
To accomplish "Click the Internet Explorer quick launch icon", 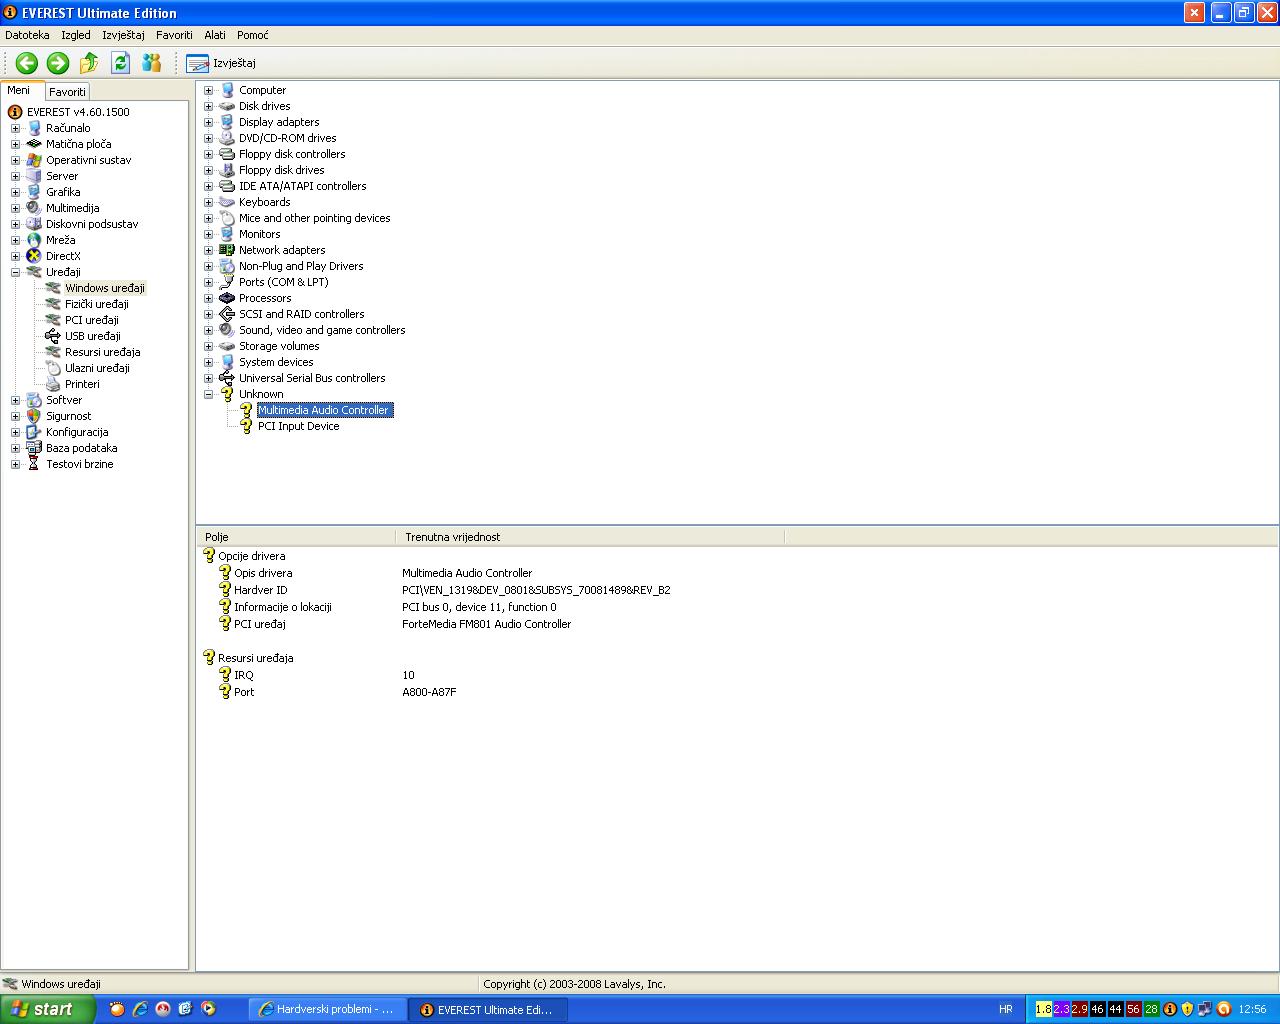I will pos(140,1009).
